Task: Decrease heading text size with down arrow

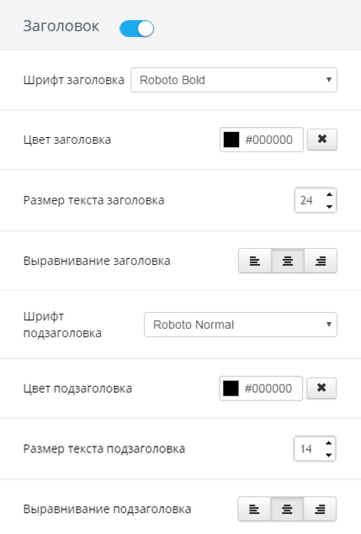Action: (x=329, y=206)
